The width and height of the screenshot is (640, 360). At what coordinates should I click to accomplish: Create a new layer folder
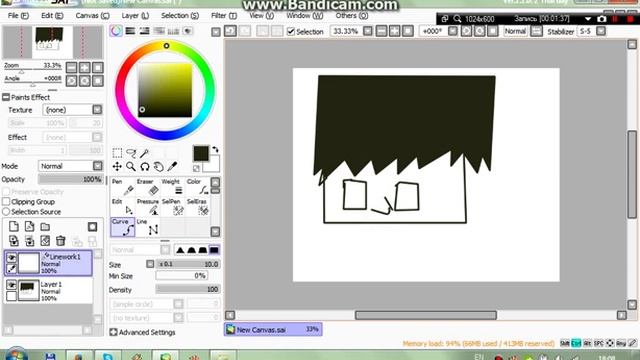pos(45,227)
